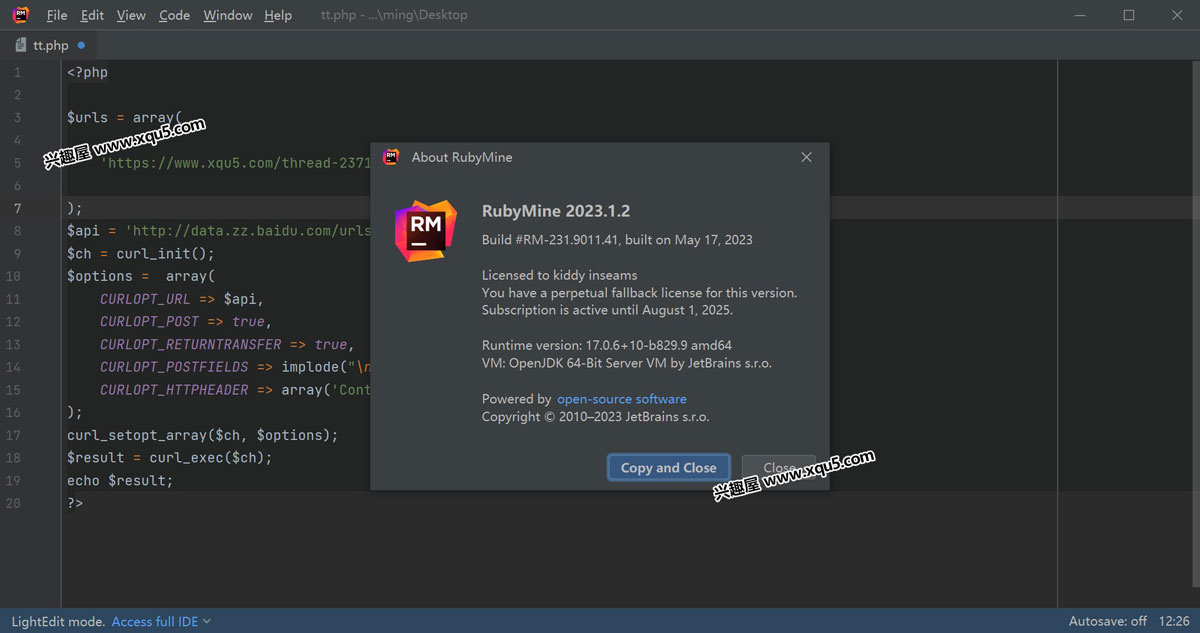Minimize the RubyMine window

pyautogui.click(x=1082, y=15)
